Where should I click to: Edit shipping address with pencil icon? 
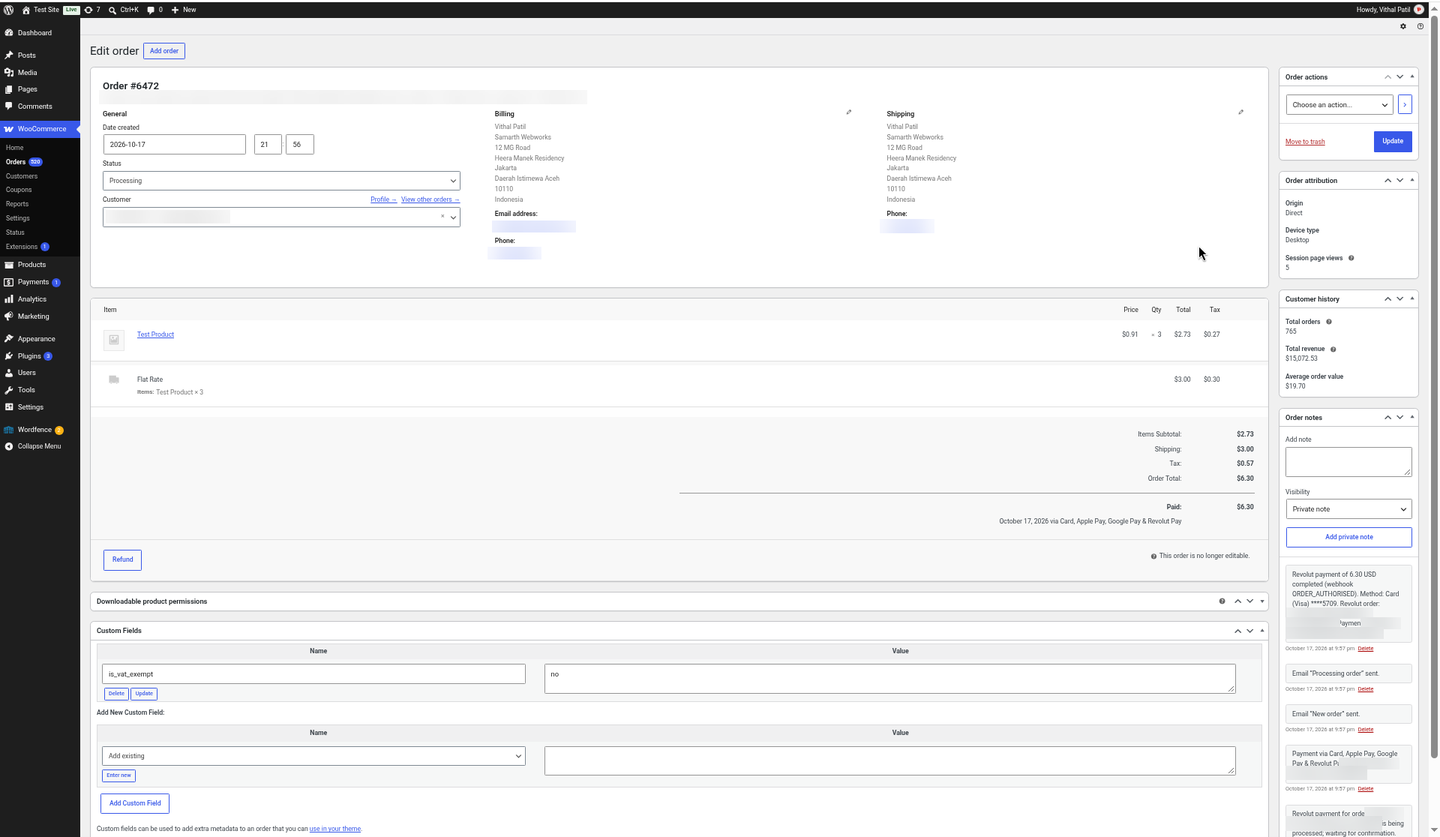point(1241,112)
